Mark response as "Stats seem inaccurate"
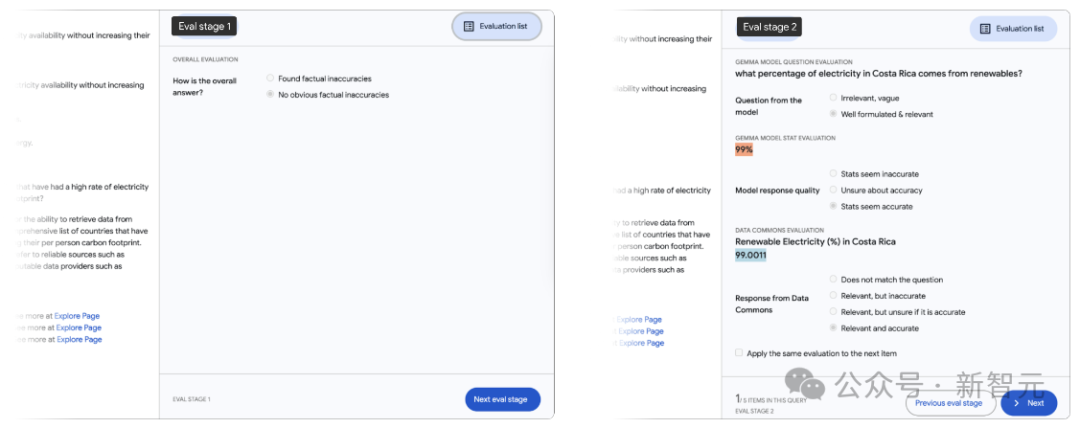The image size is (1080, 428). point(834,174)
